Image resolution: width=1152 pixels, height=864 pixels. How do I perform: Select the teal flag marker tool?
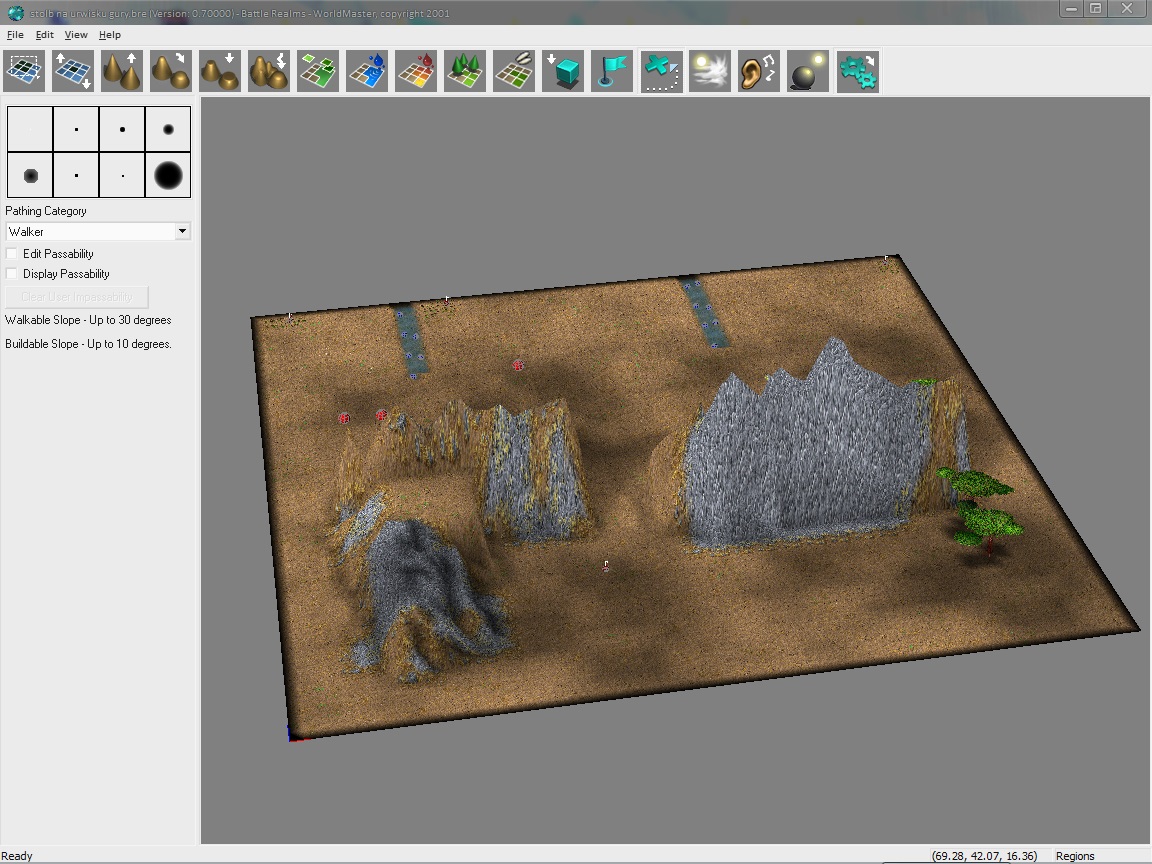click(x=612, y=71)
